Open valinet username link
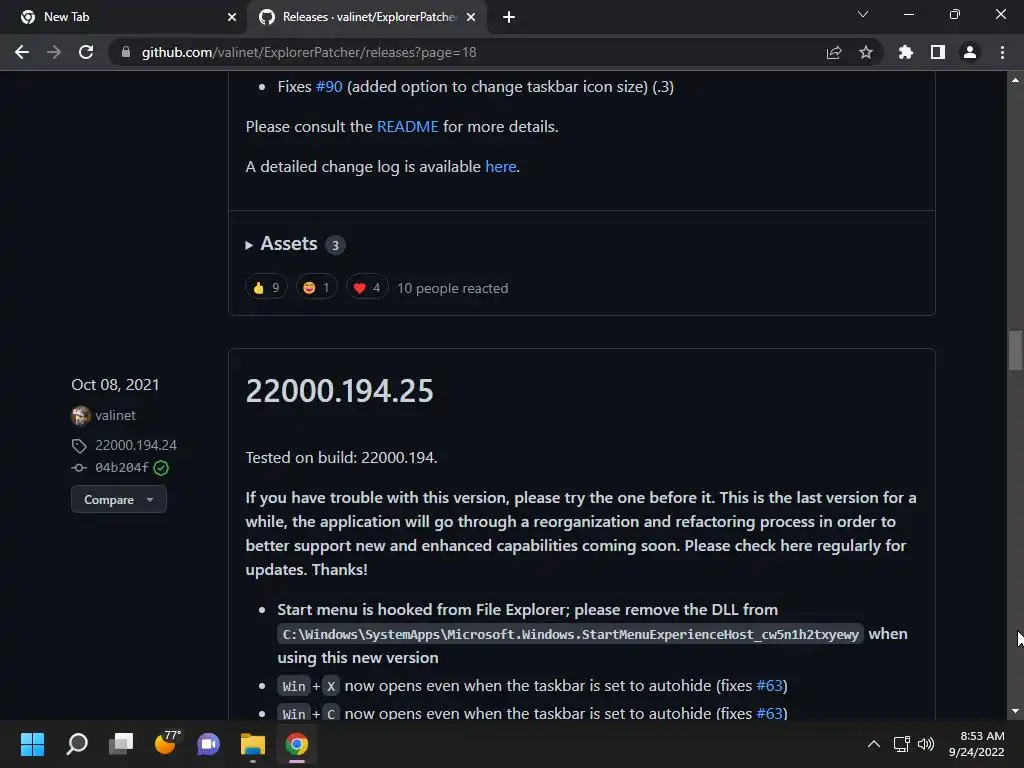 pyautogui.click(x=116, y=415)
